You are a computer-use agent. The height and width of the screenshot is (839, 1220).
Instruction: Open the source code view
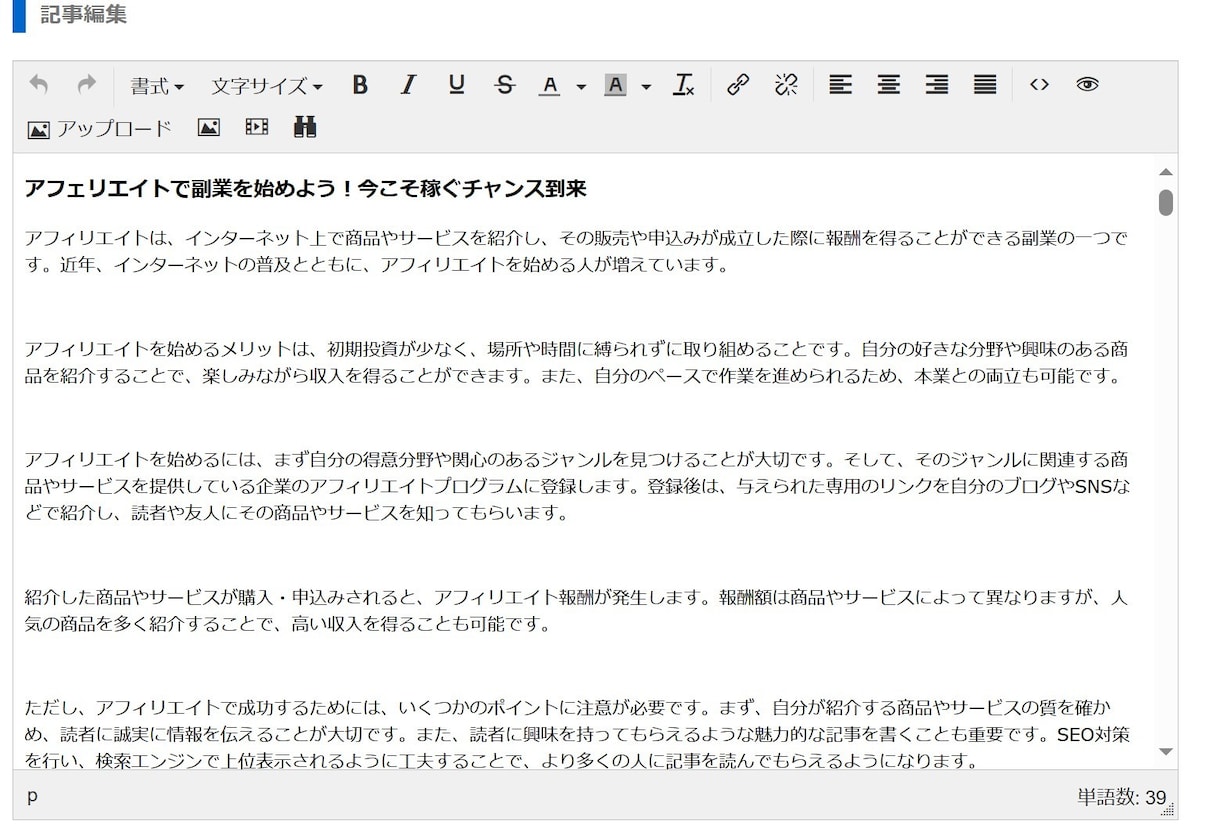[1039, 85]
